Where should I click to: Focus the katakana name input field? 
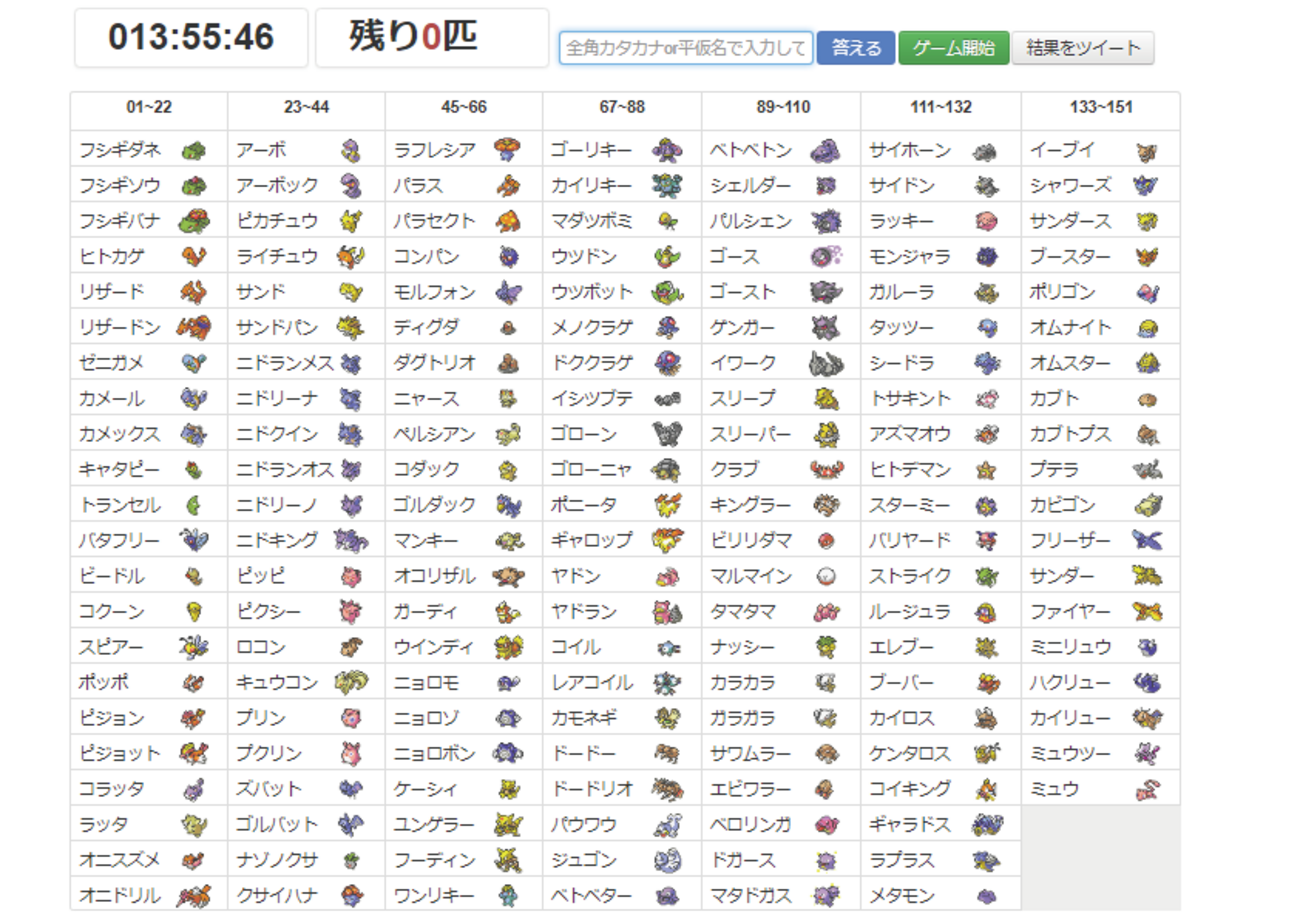[x=686, y=47]
